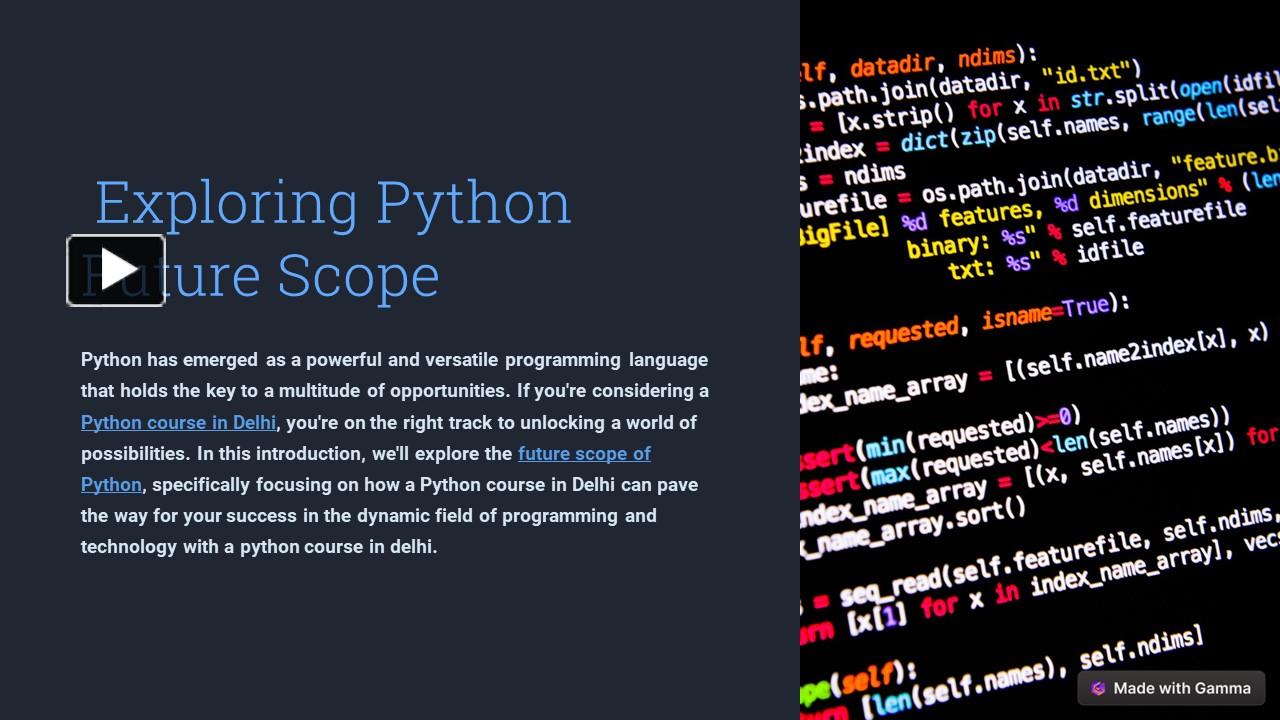
Task: Start playback with the triangular play icon
Action: click(x=116, y=268)
